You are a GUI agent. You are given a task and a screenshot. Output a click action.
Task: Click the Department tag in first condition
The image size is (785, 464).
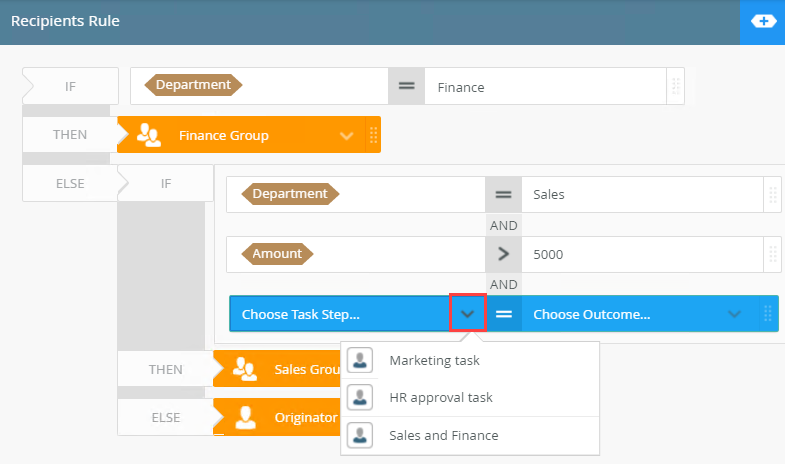point(193,85)
